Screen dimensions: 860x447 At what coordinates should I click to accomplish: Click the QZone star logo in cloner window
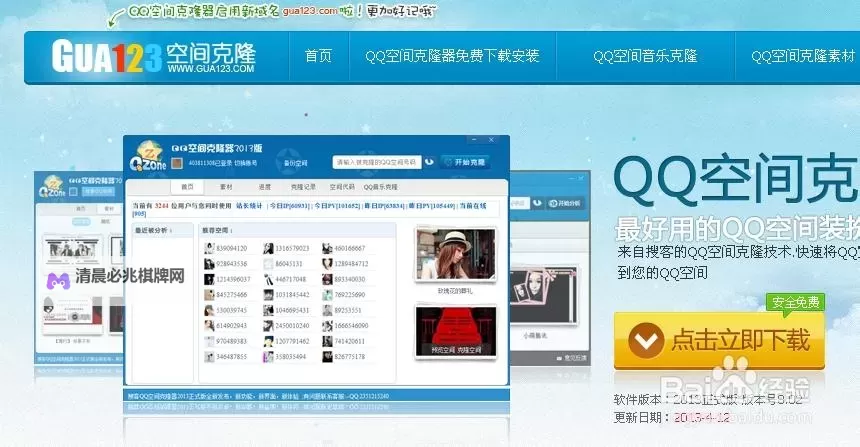pos(147,156)
